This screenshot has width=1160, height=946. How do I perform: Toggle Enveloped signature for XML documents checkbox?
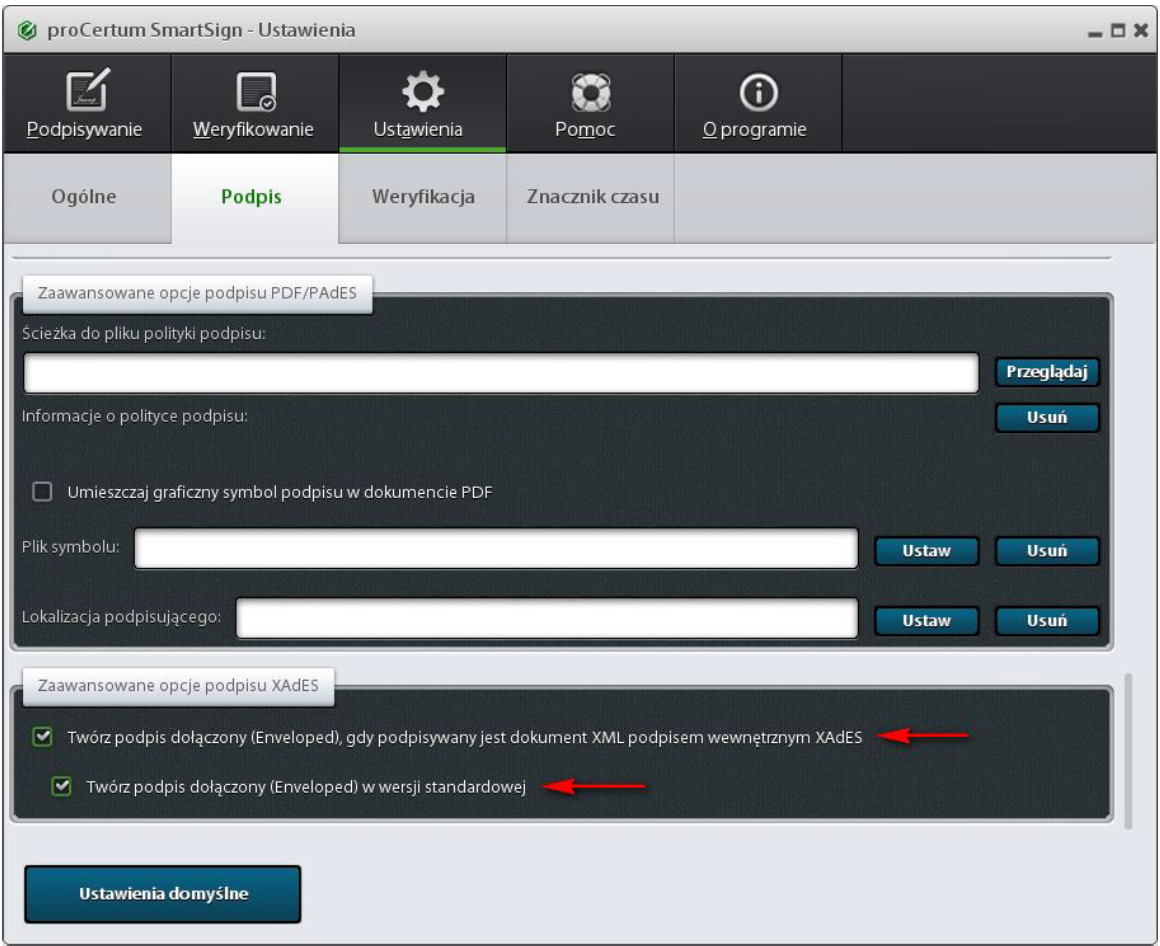click(42, 737)
